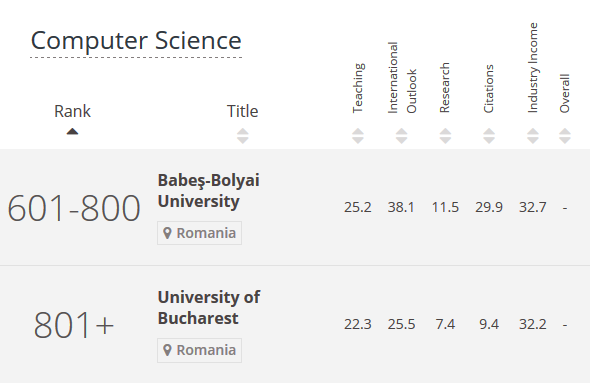Click the Title column sort arrows
590x383 pixels.
pos(243,136)
